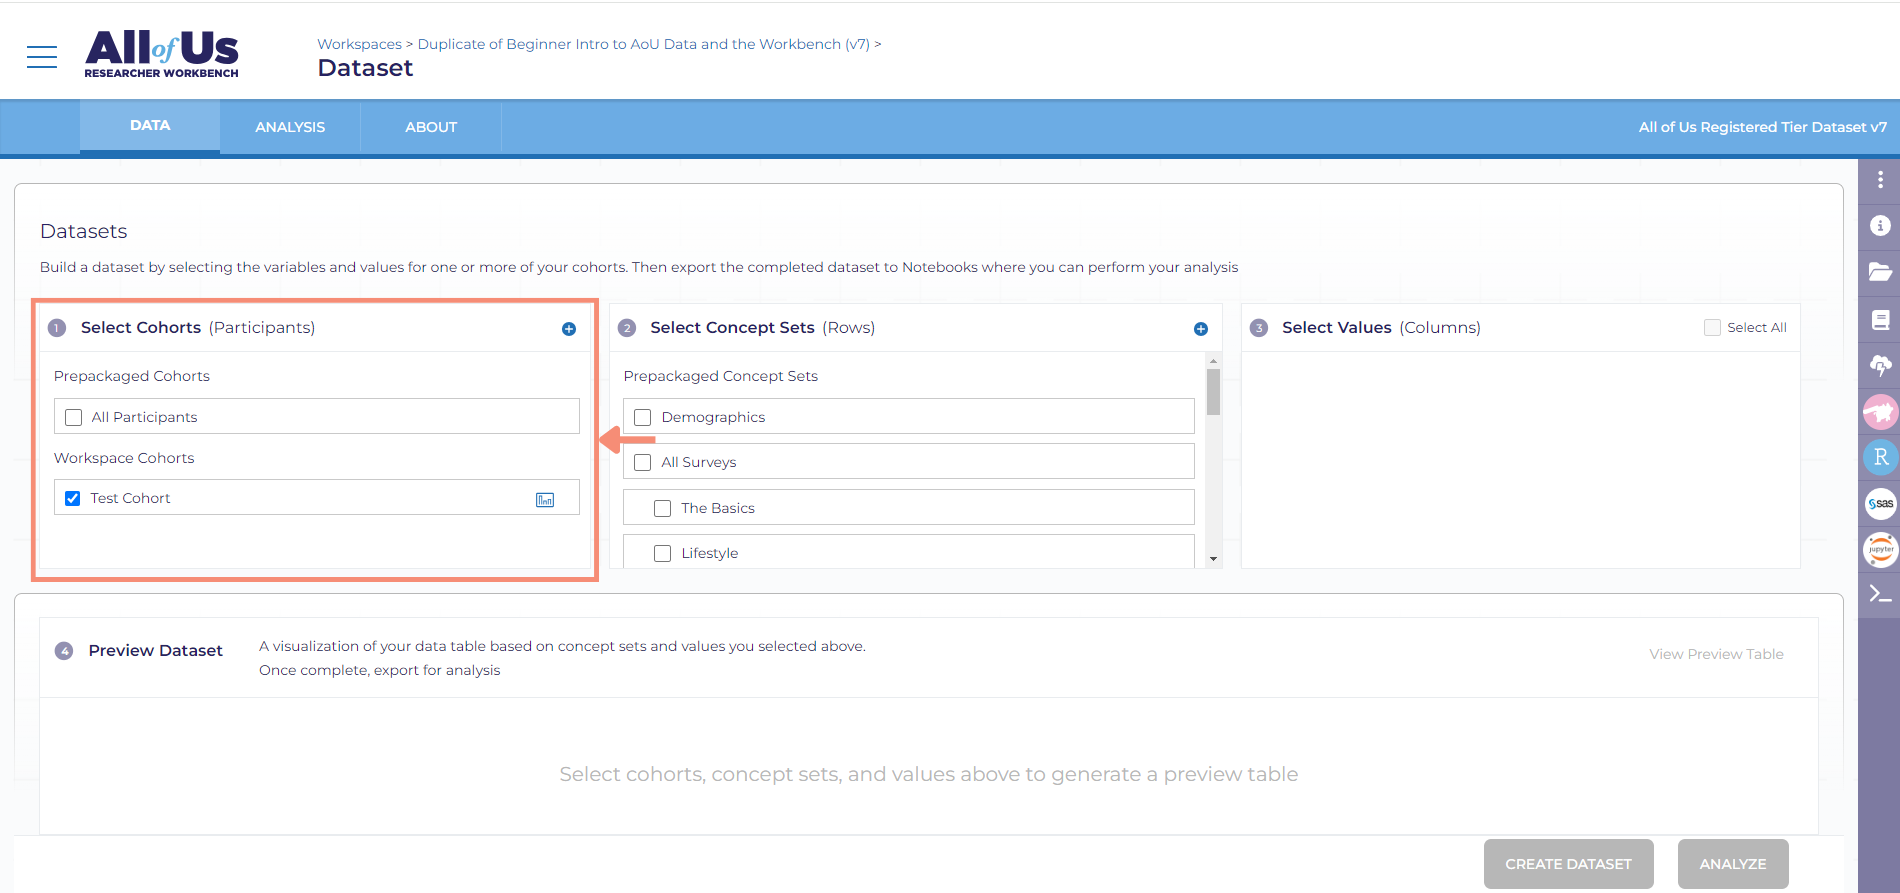Switch to the ANALYSIS tab
Image resolution: width=1900 pixels, height=893 pixels.
pos(290,127)
